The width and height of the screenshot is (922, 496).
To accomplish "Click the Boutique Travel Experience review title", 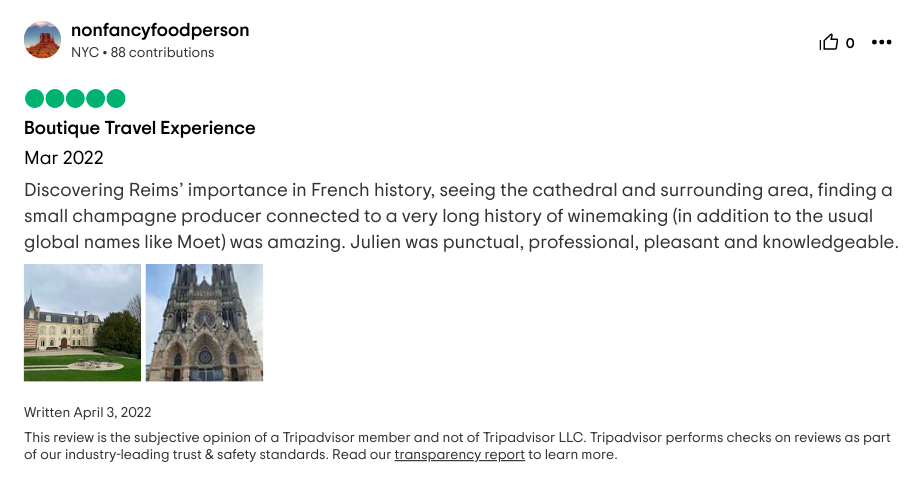I will pos(139,128).
